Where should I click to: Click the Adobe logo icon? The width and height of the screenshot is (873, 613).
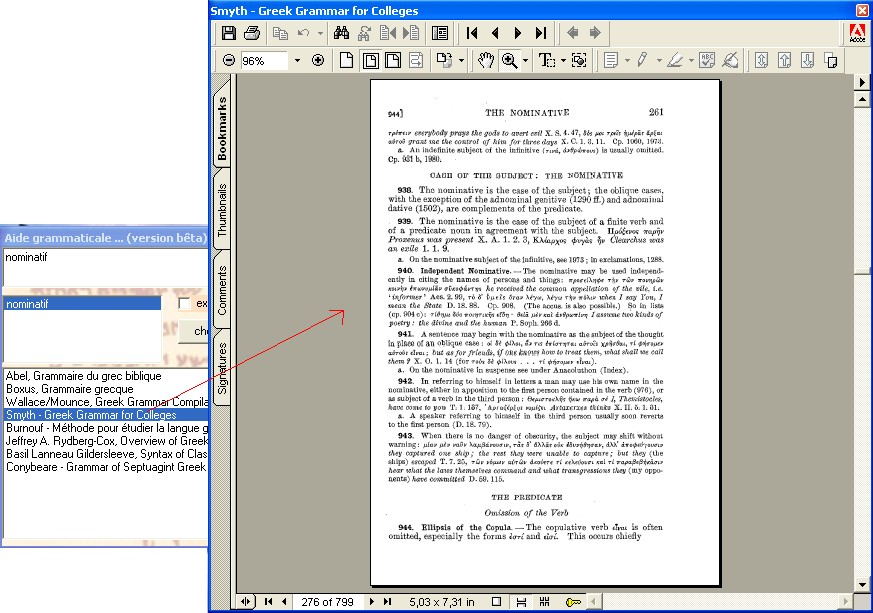point(857,33)
